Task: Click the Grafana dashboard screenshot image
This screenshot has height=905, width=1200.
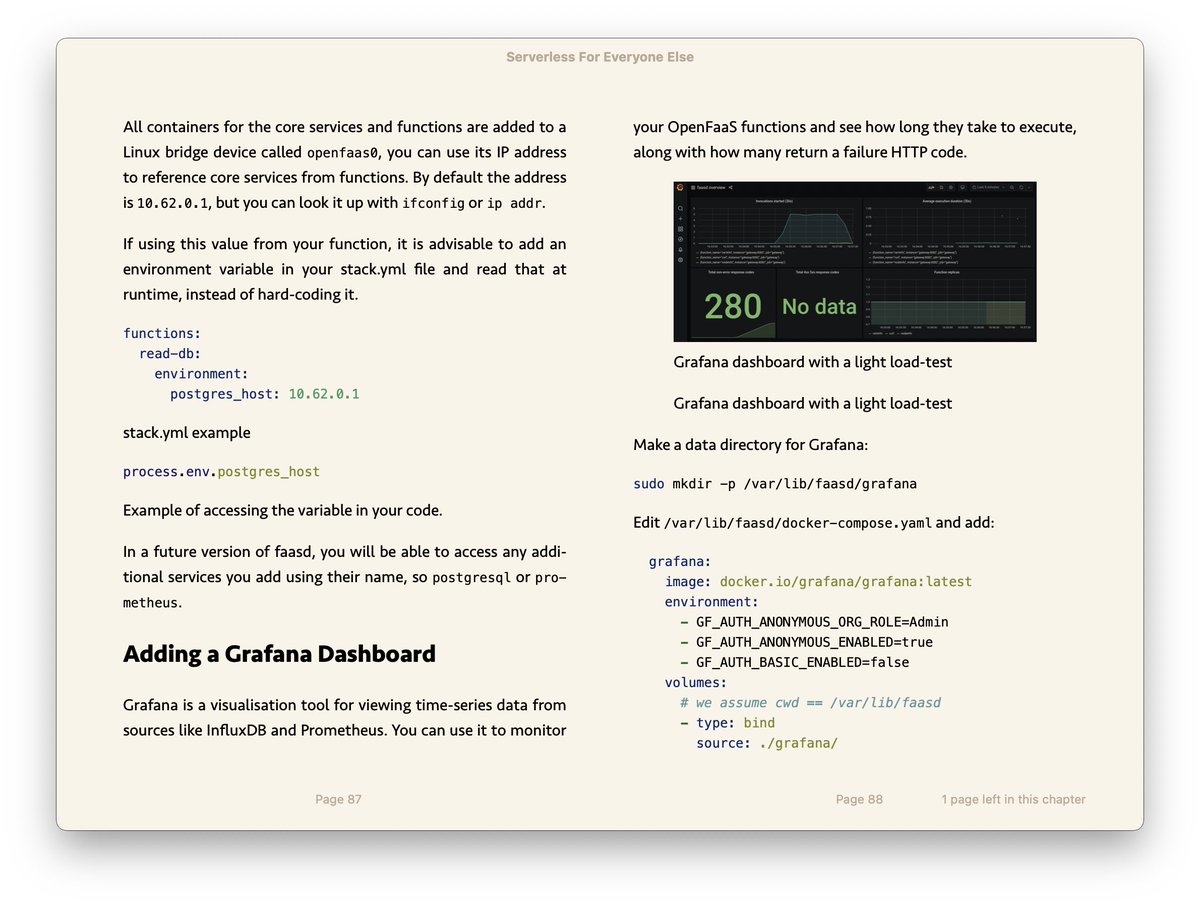Action: [x=854, y=261]
